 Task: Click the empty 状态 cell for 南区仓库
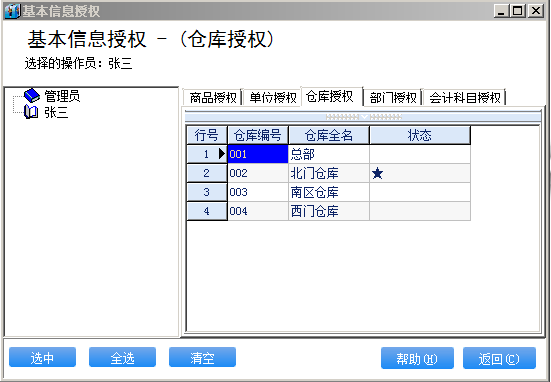coord(420,192)
